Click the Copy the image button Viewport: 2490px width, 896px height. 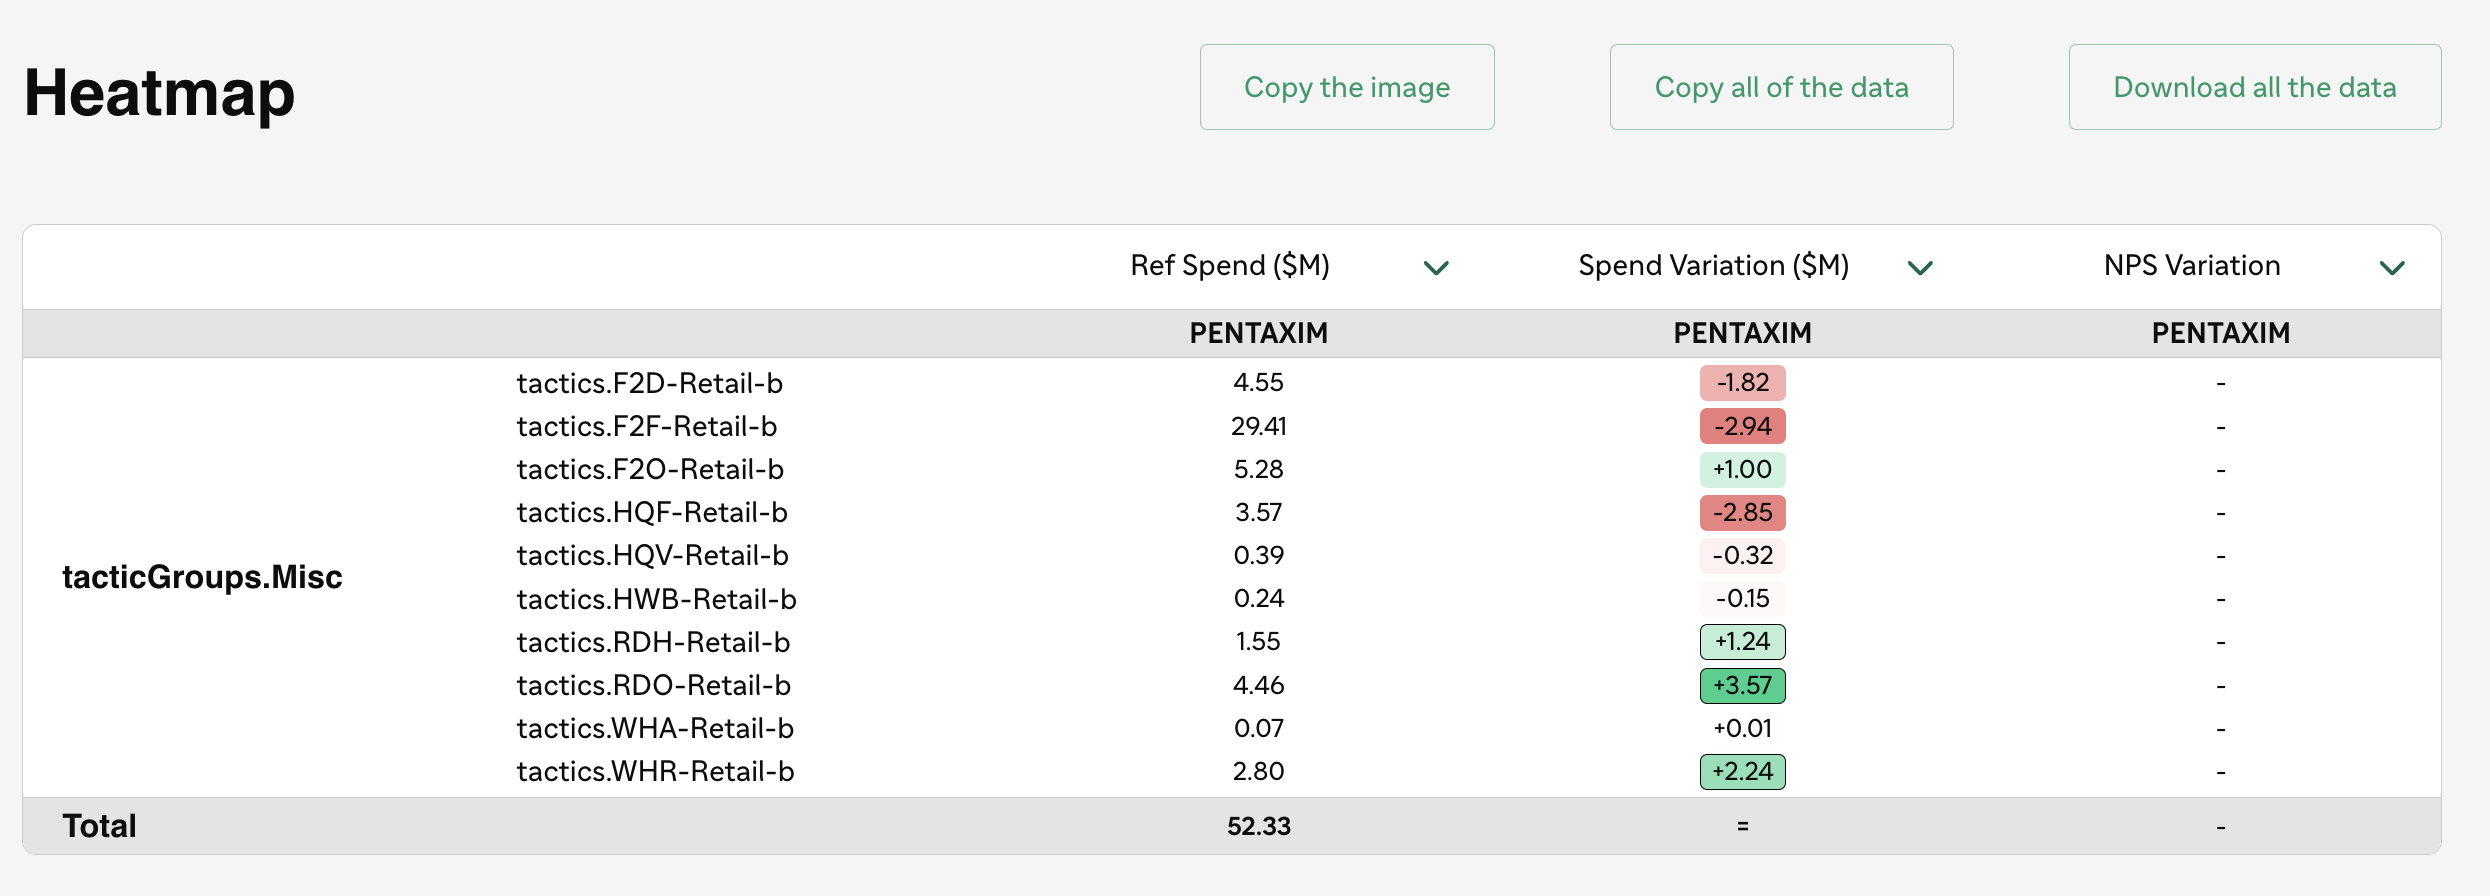point(1347,87)
